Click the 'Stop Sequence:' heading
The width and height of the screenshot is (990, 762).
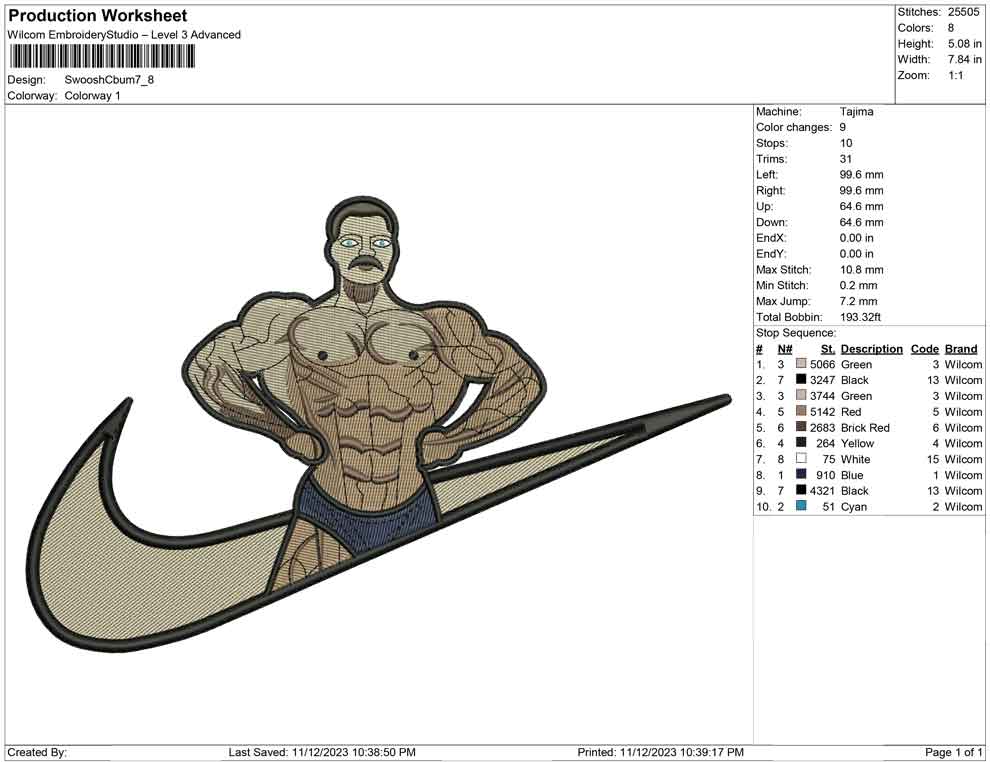pyautogui.click(x=796, y=333)
